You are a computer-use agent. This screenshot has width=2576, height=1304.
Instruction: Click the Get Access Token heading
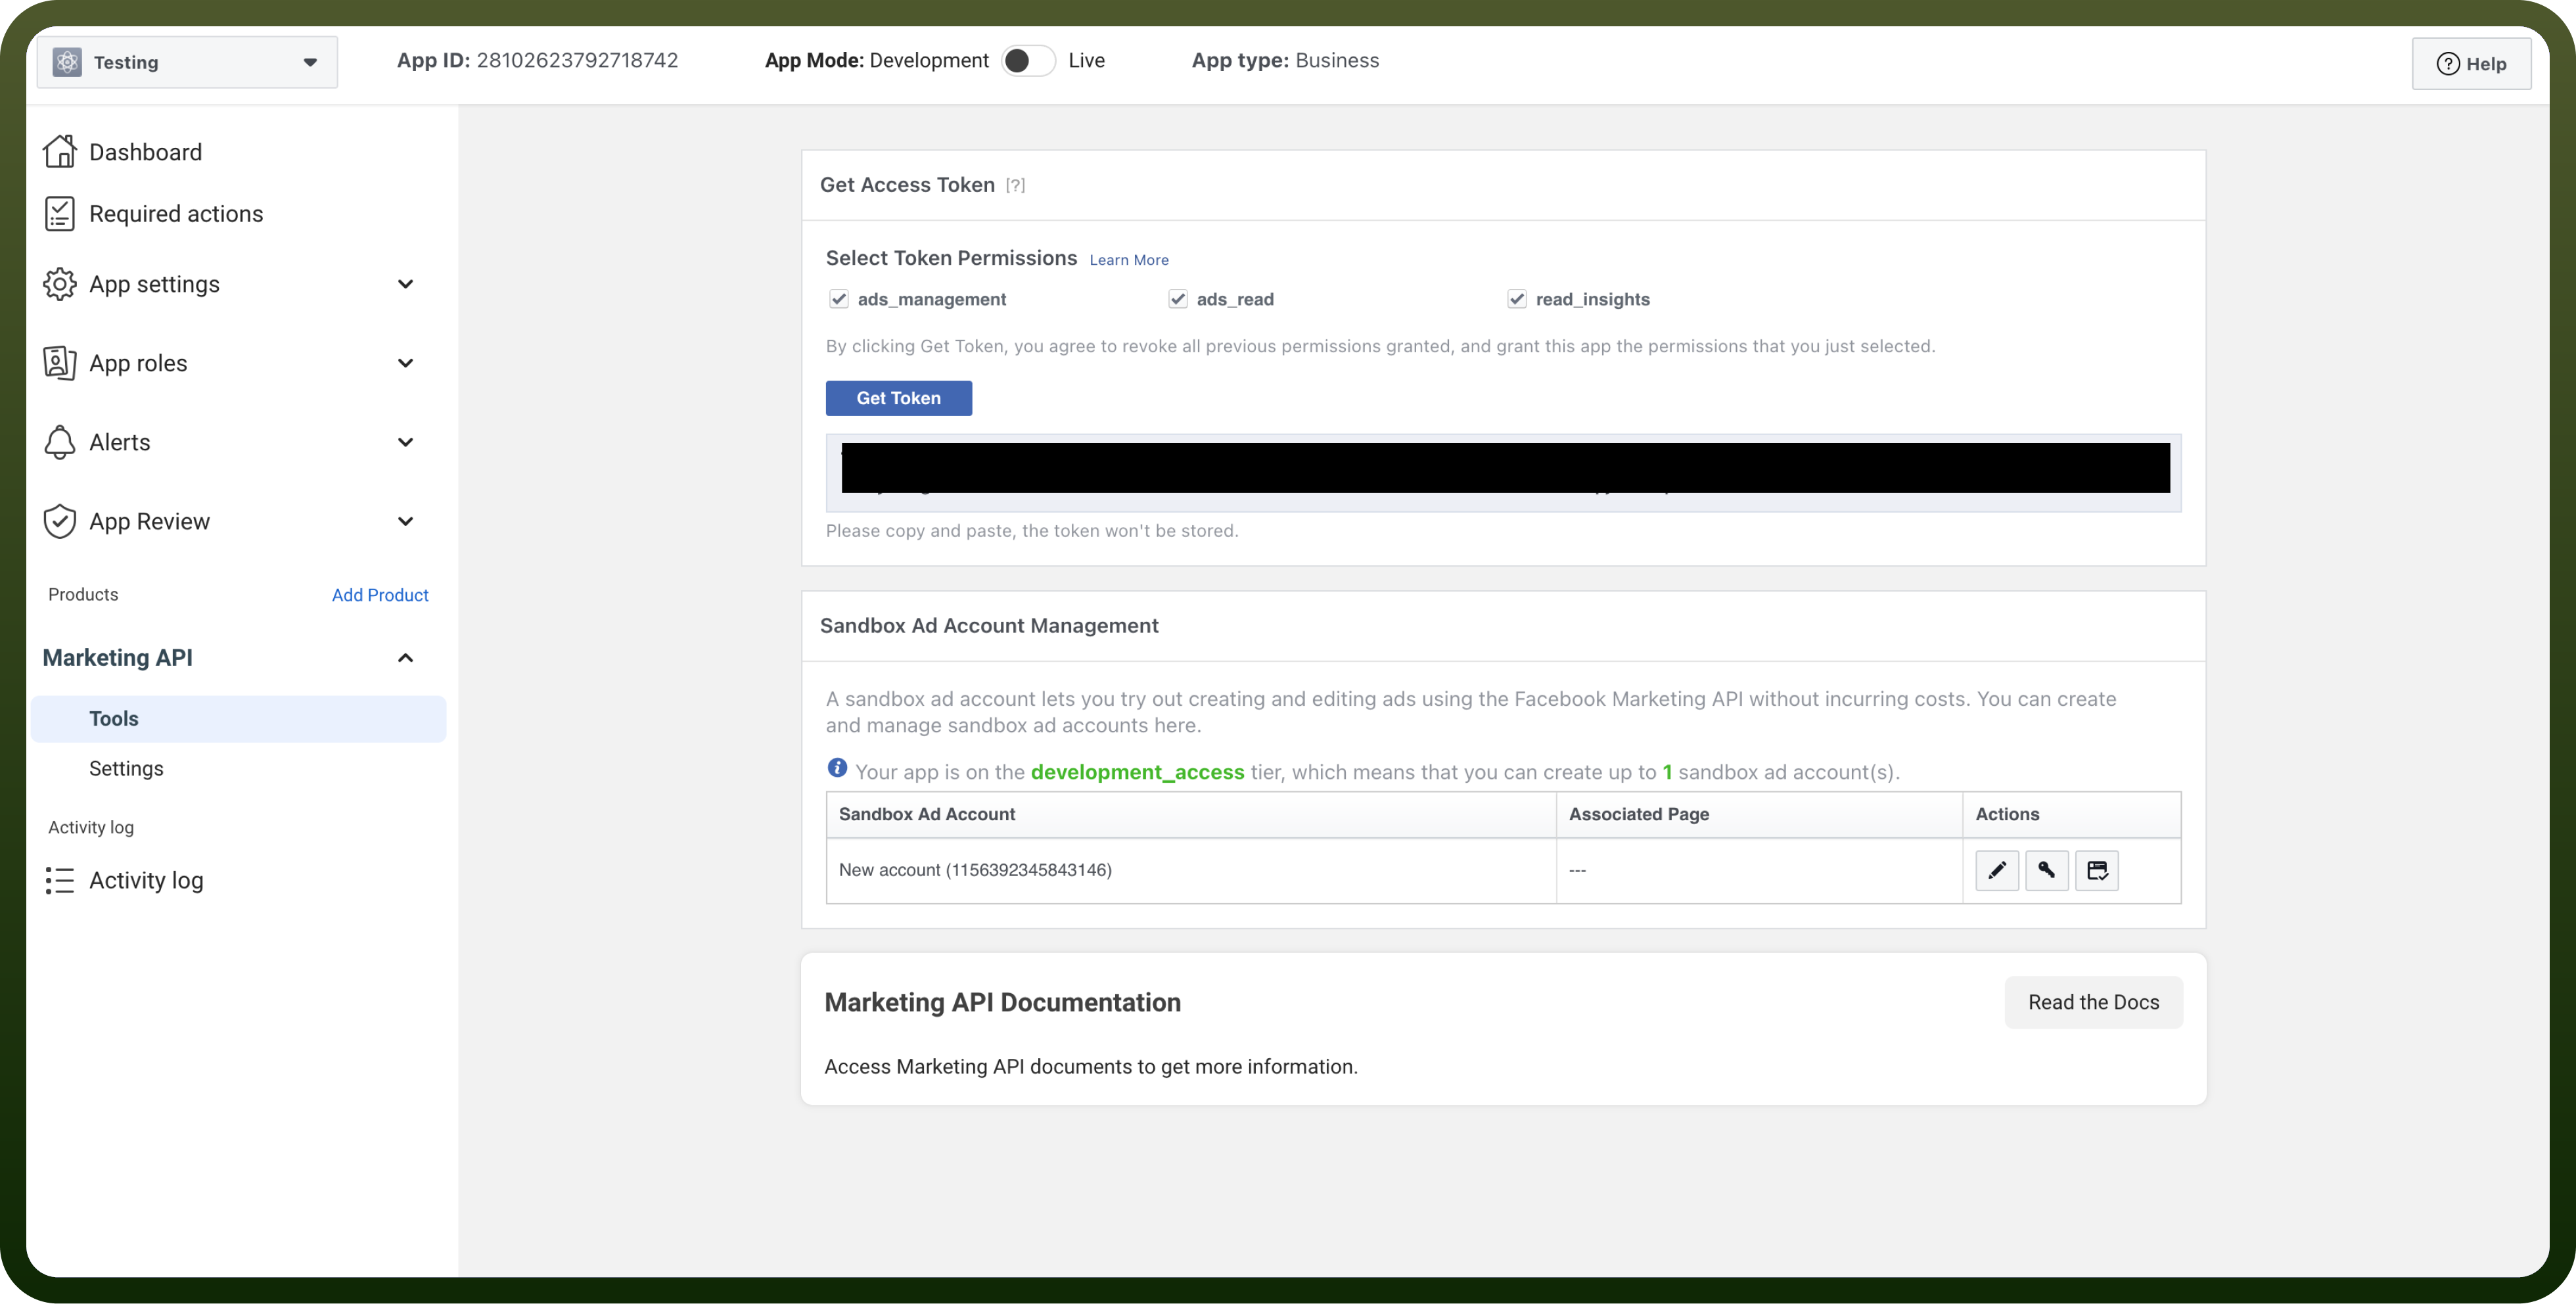point(907,185)
